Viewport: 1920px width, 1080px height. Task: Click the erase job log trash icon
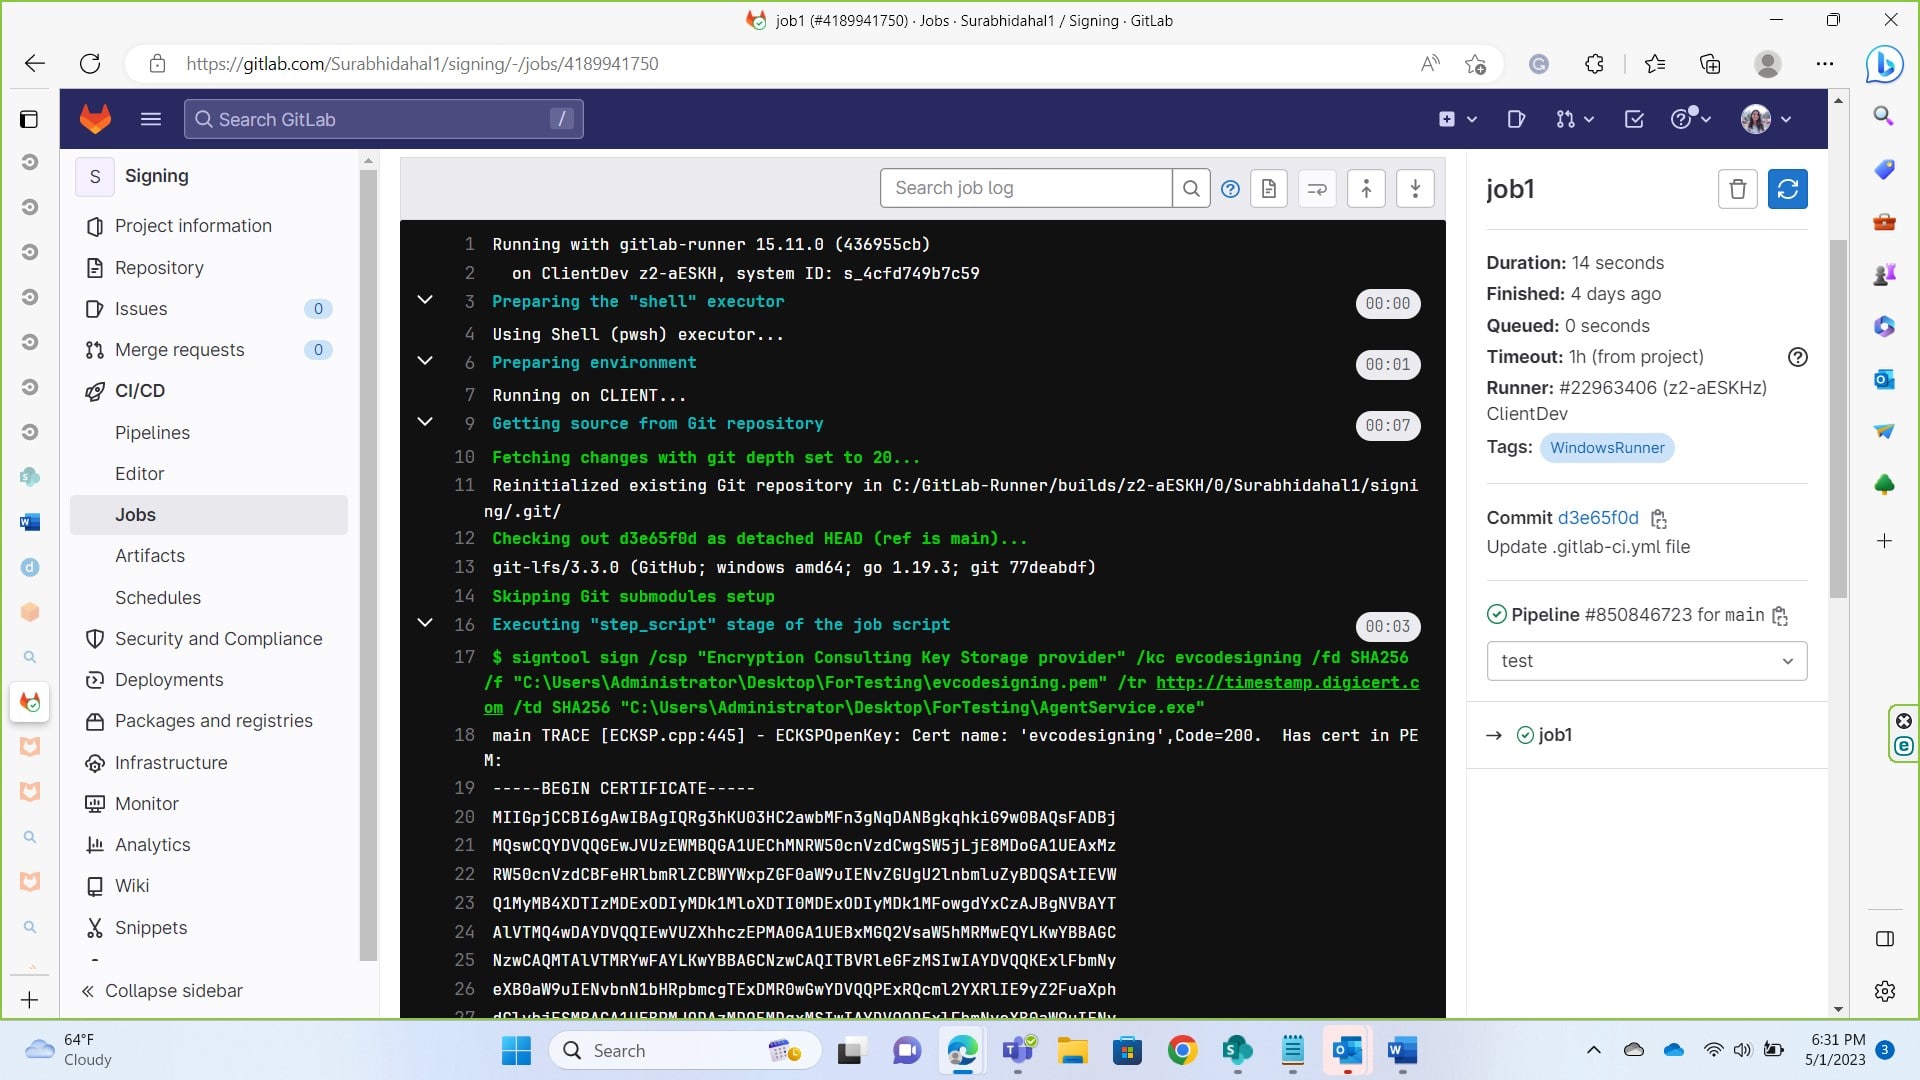point(1737,189)
